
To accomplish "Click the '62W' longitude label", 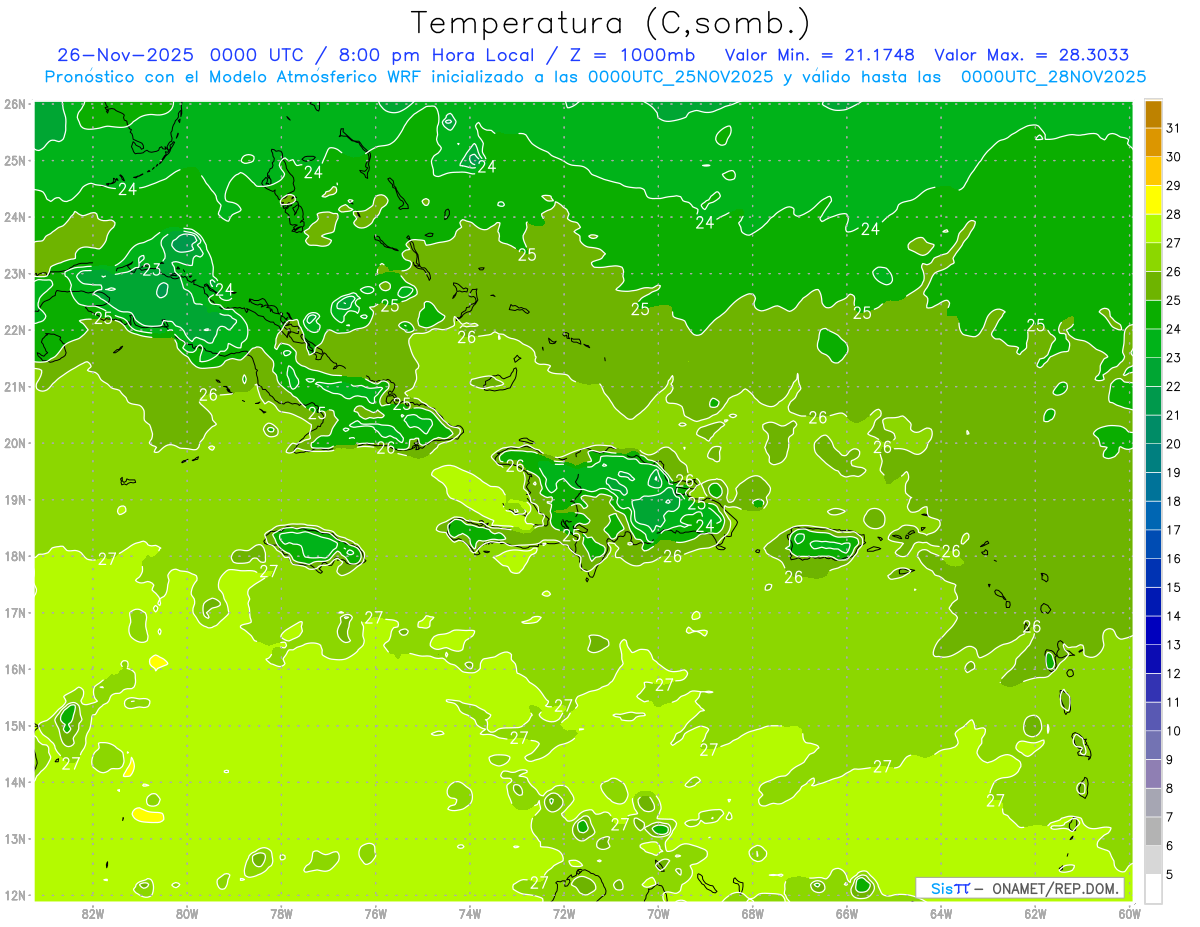I will [1035, 912].
